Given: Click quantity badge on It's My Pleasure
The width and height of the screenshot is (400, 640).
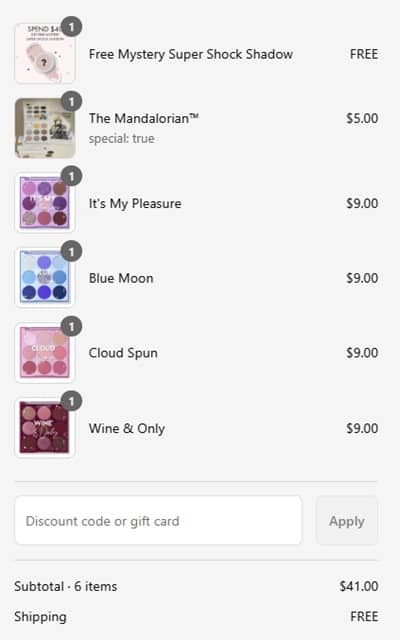Looking at the screenshot, I should coord(71,176).
